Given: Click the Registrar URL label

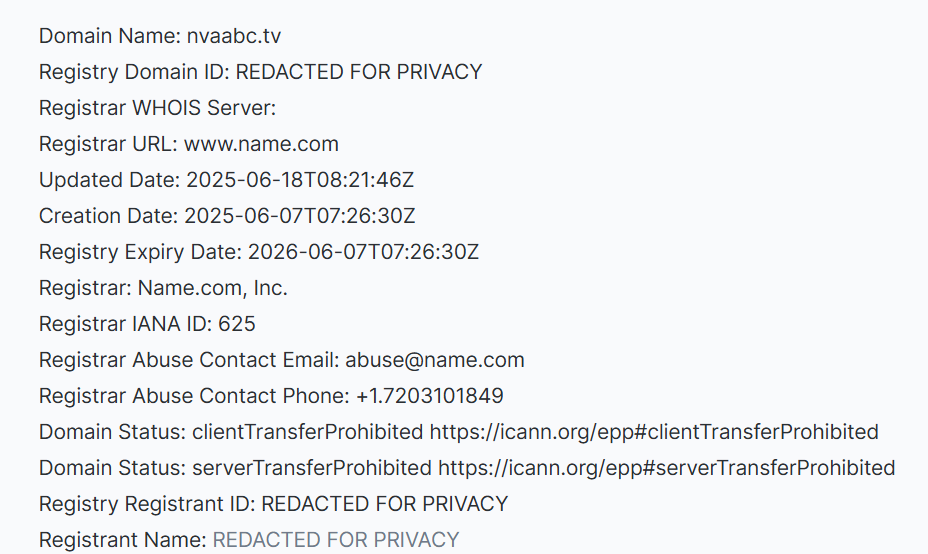Looking at the screenshot, I should pyautogui.click(x=108, y=144).
